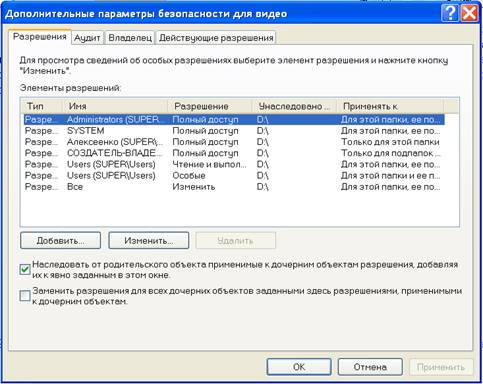Click Только для этой папки cell
This screenshot has width=483, height=384.
(390, 142)
